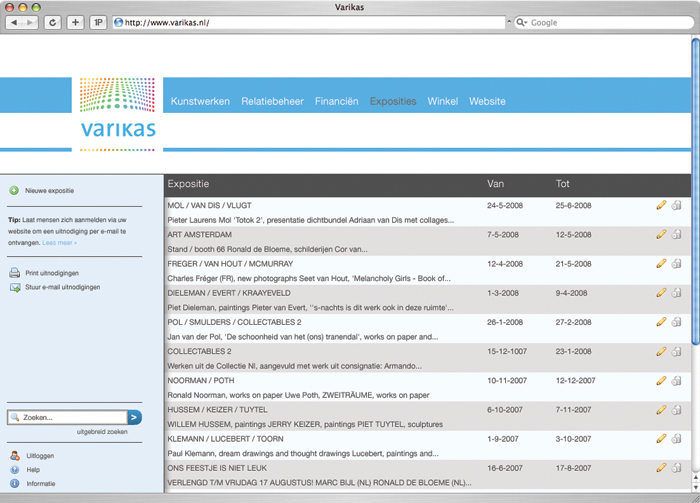Click the Expositie column header

click(188, 183)
